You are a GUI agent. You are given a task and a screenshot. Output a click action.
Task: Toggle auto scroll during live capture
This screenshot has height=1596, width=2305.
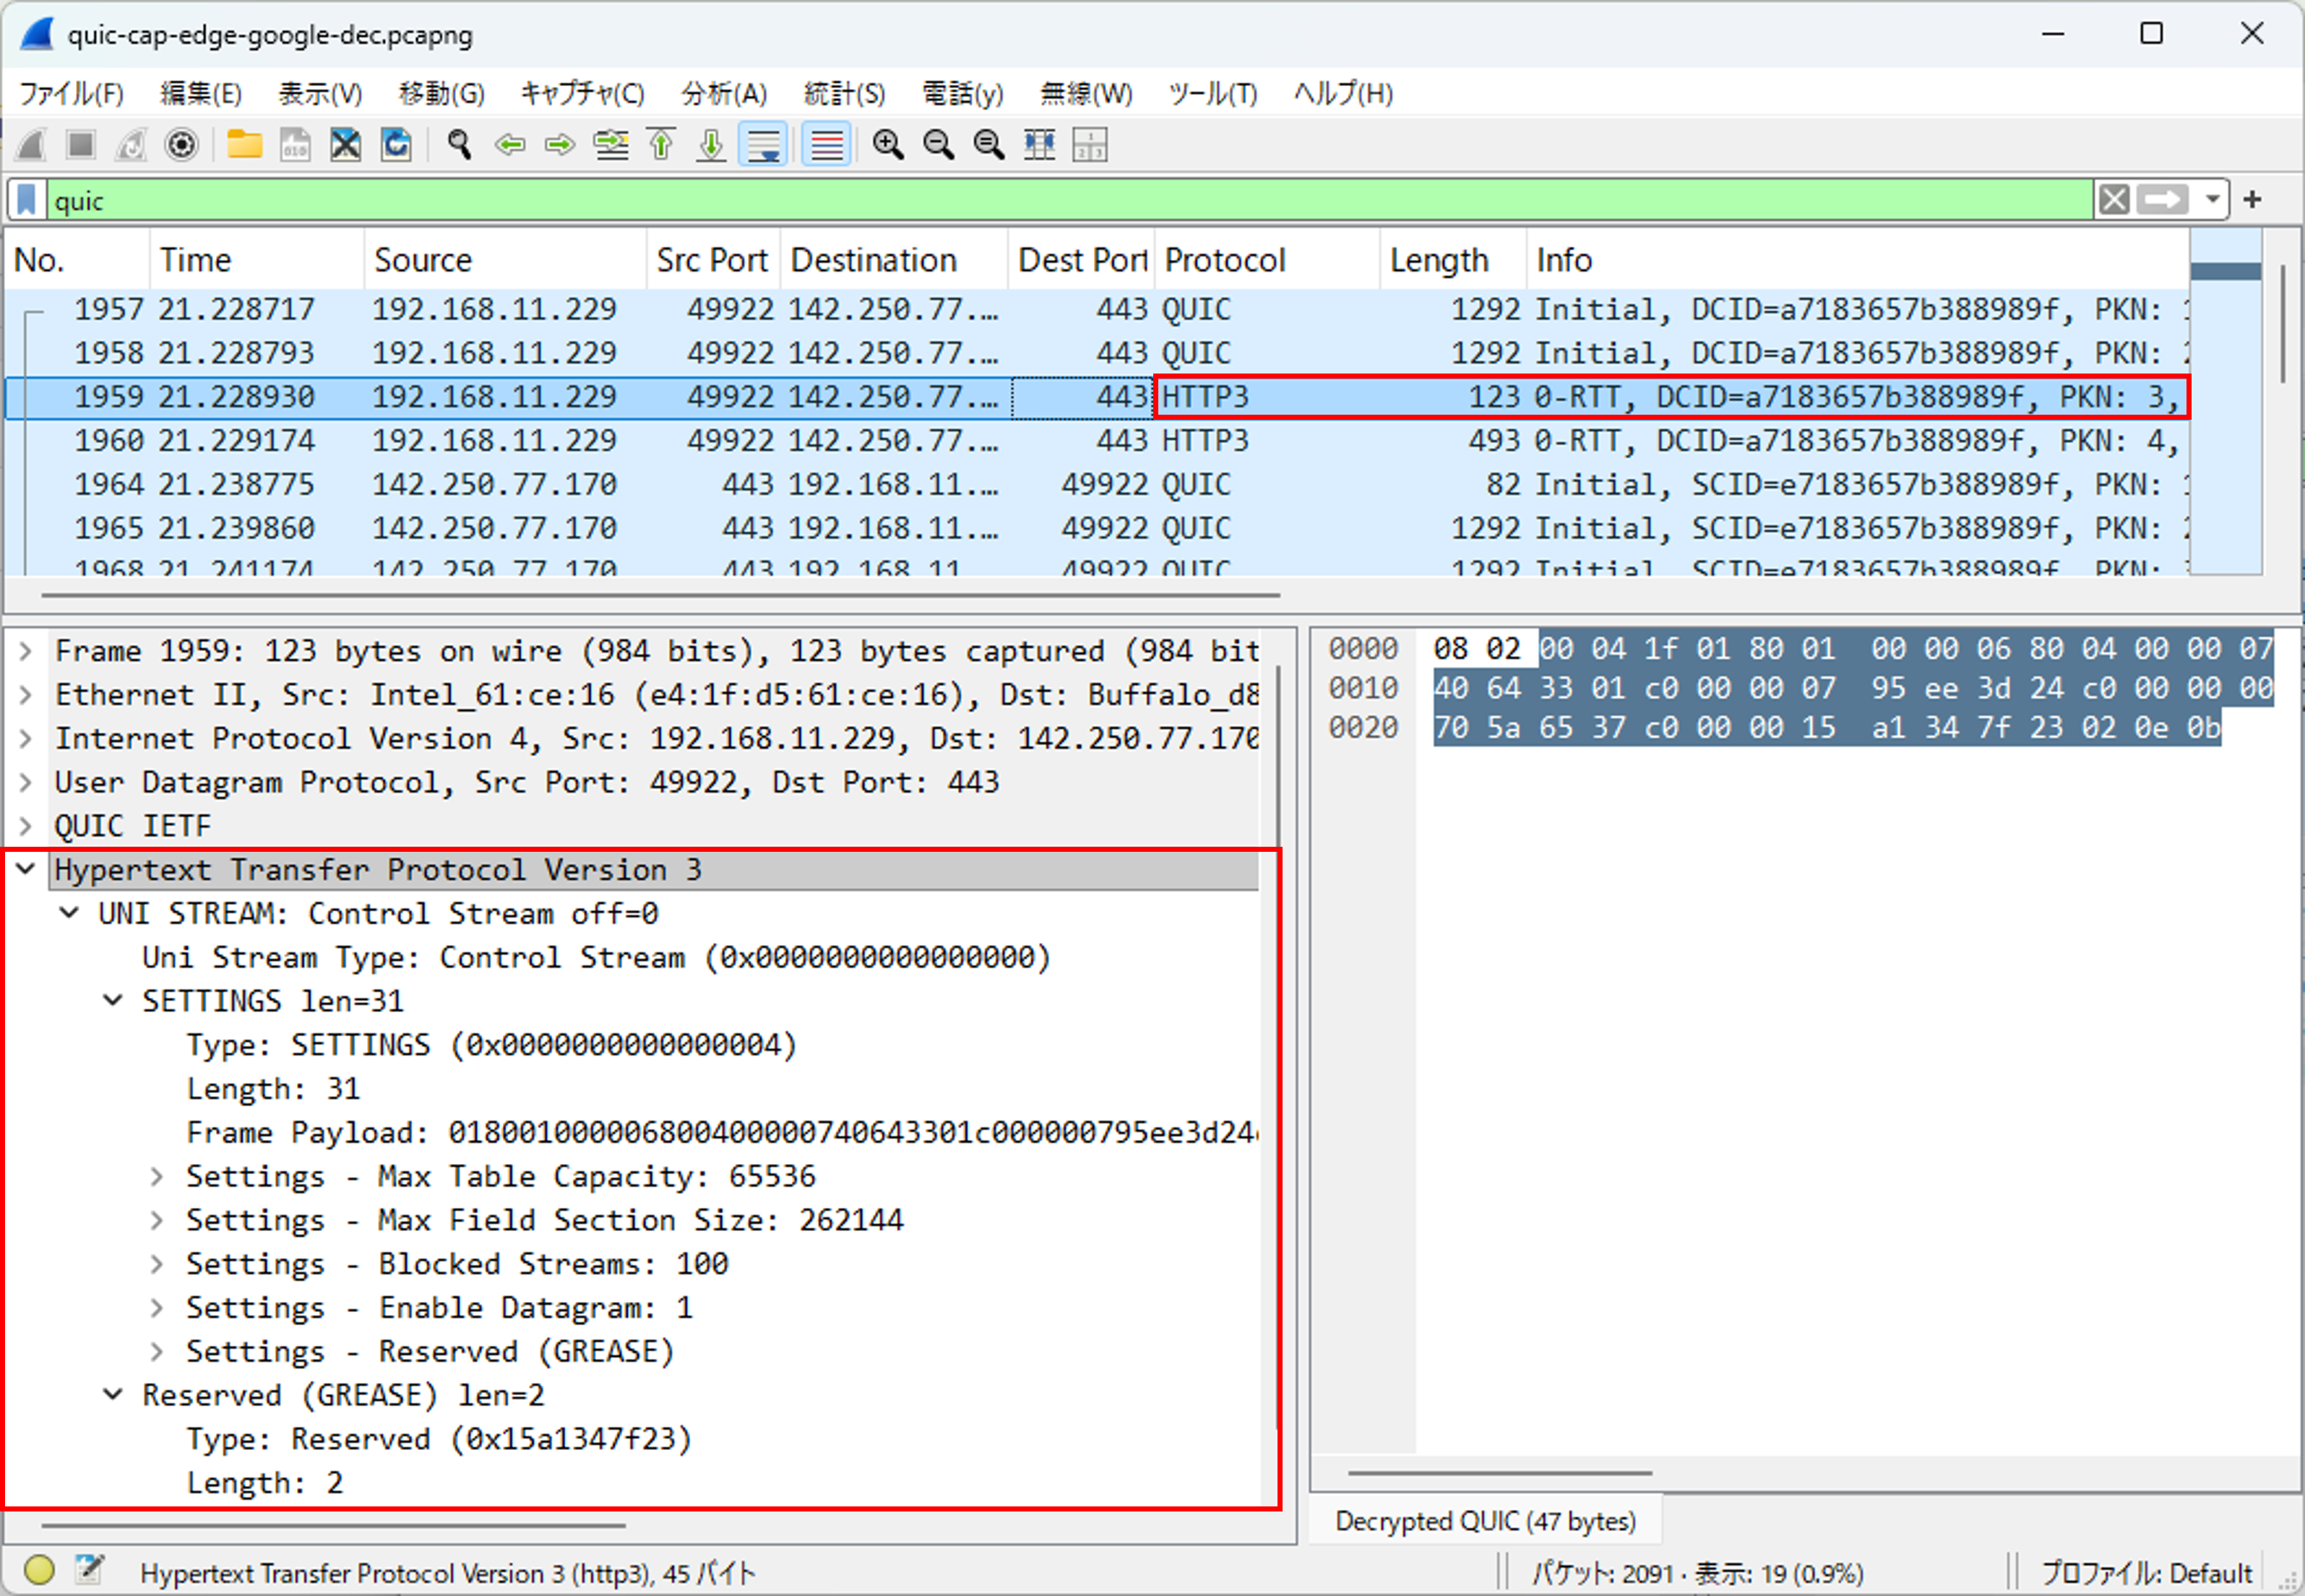click(x=764, y=145)
